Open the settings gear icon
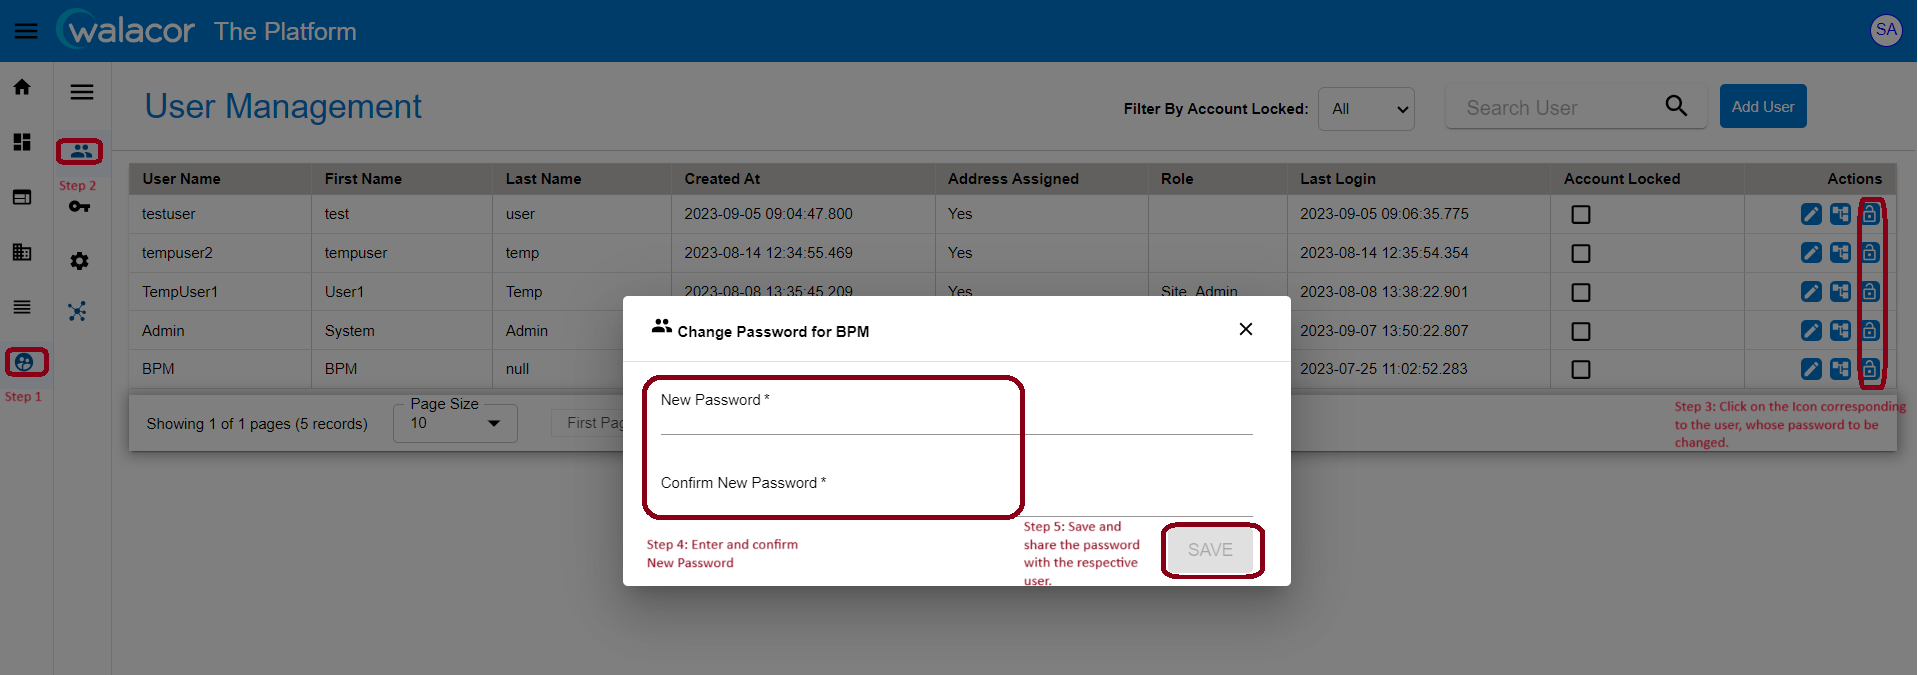This screenshot has width=1918, height=675. (x=80, y=261)
